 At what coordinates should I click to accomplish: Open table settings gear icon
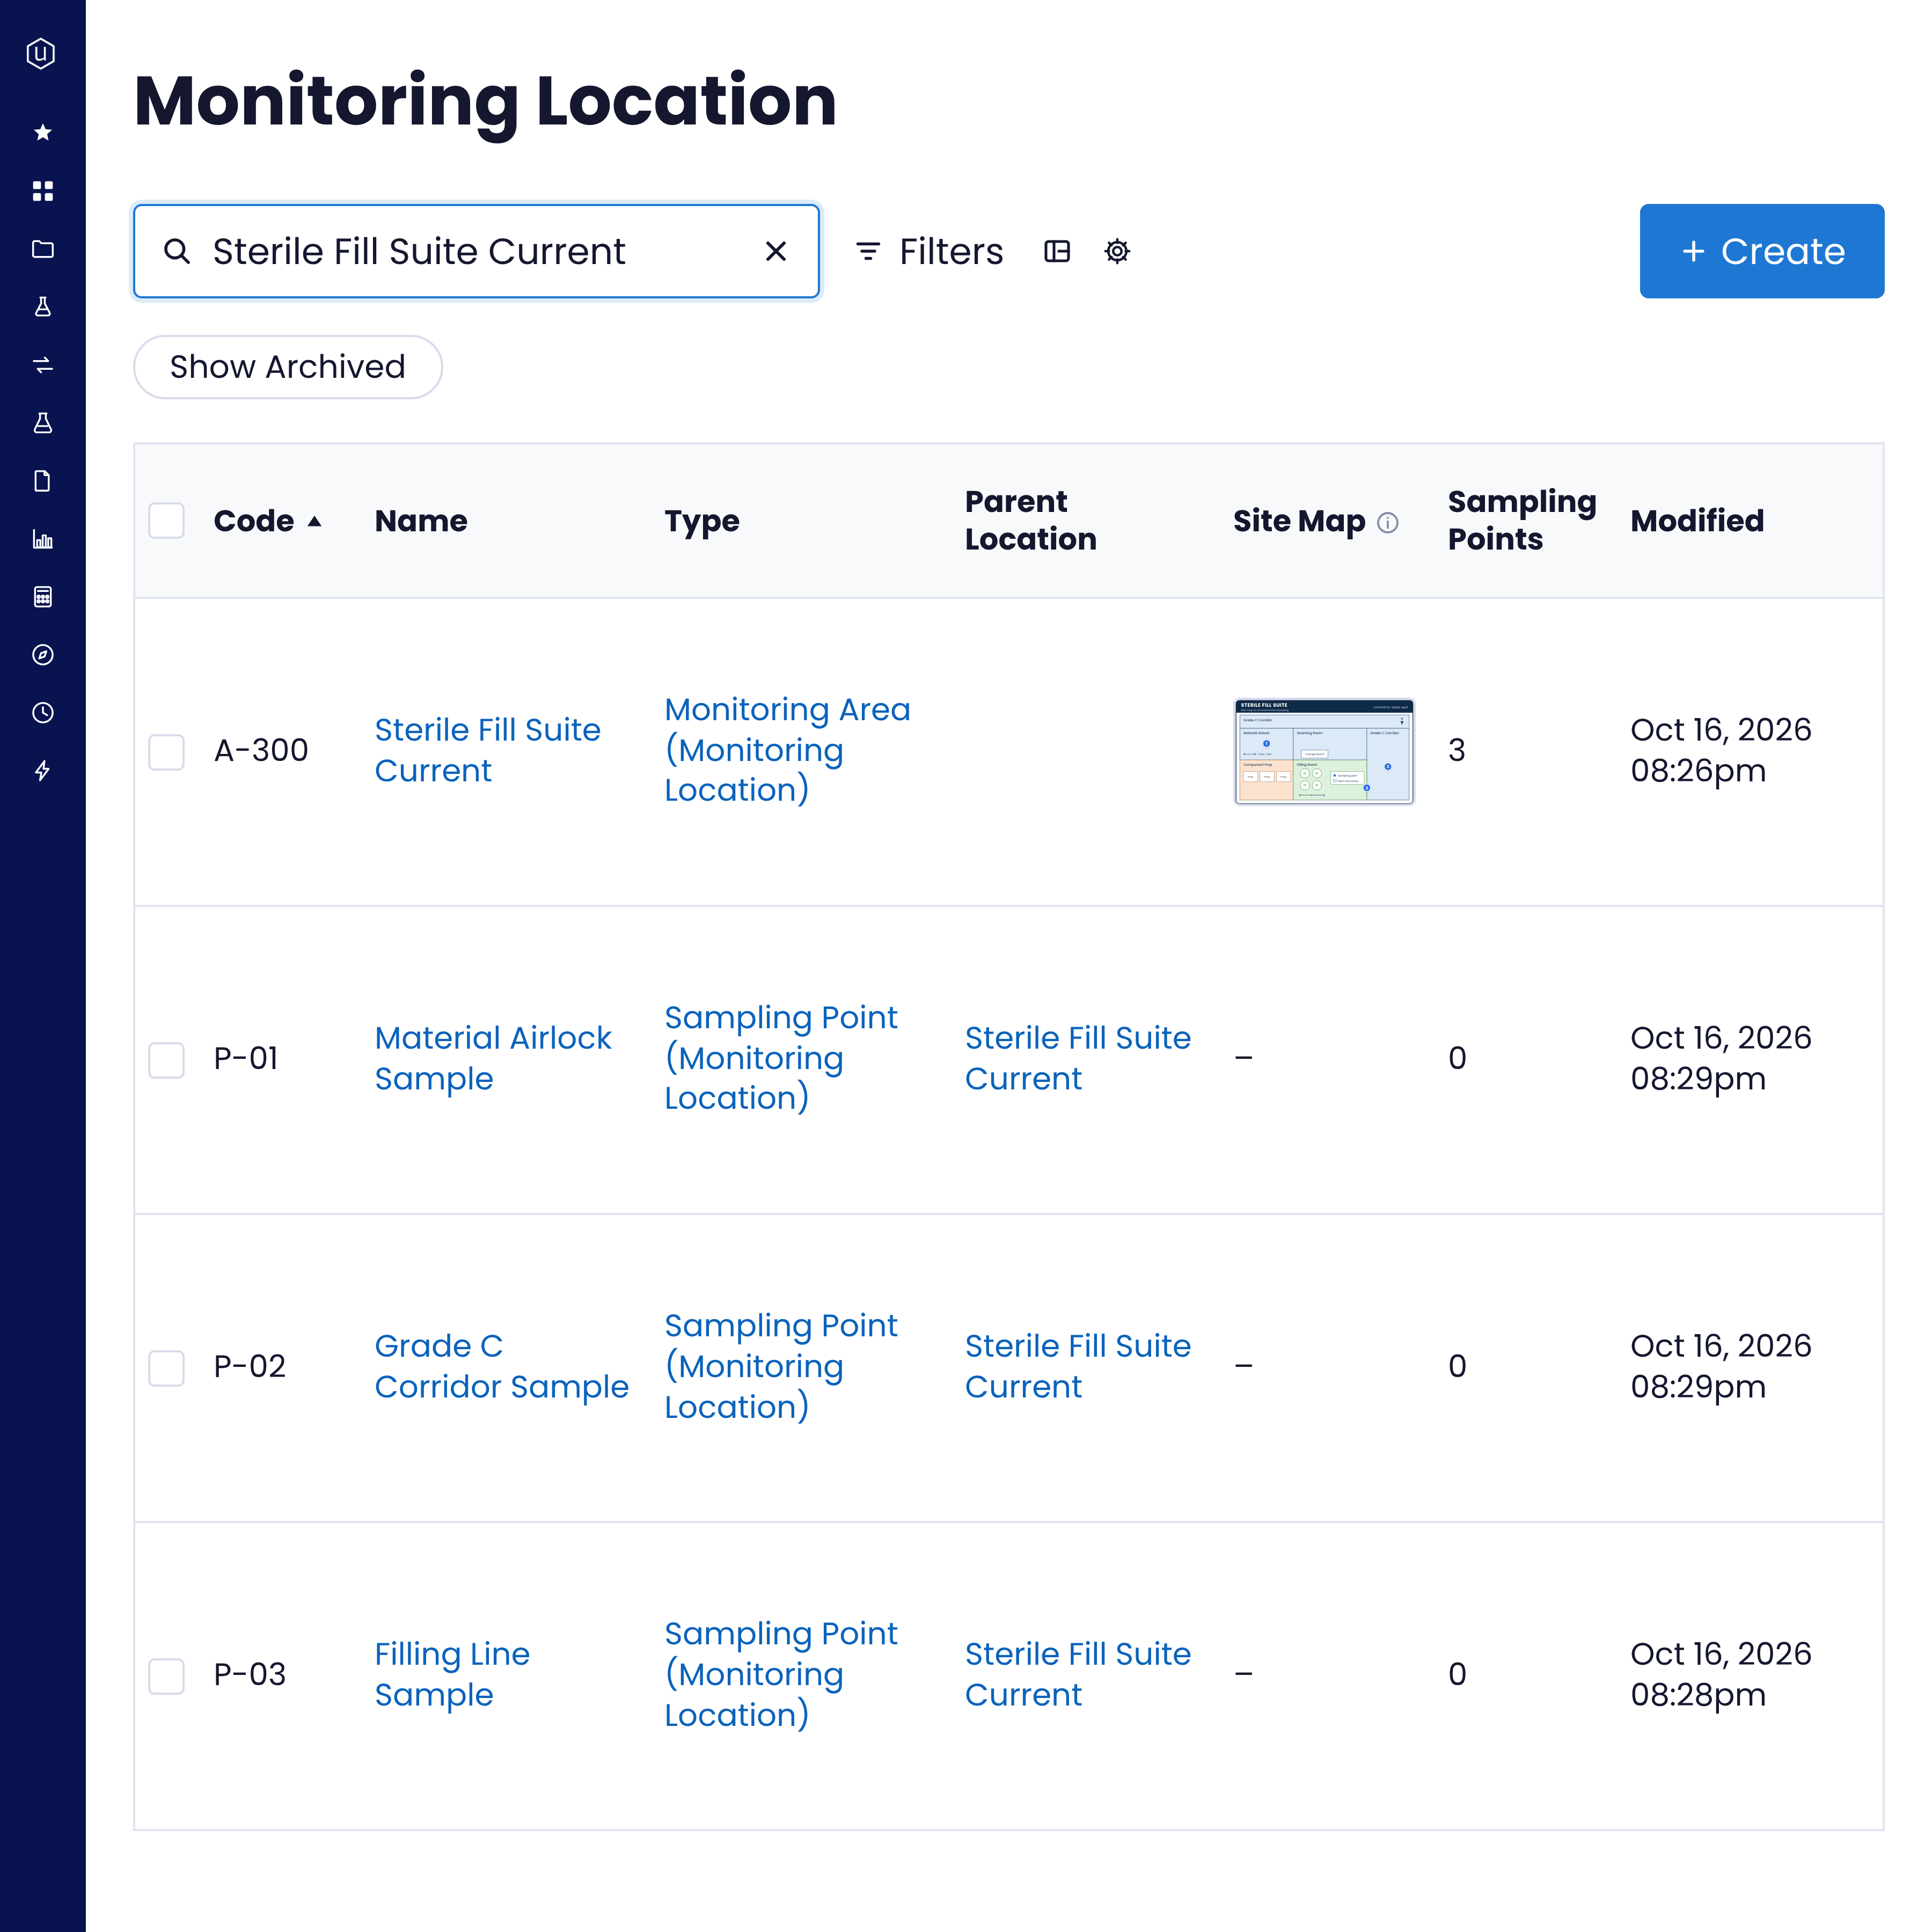click(x=1117, y=251)
